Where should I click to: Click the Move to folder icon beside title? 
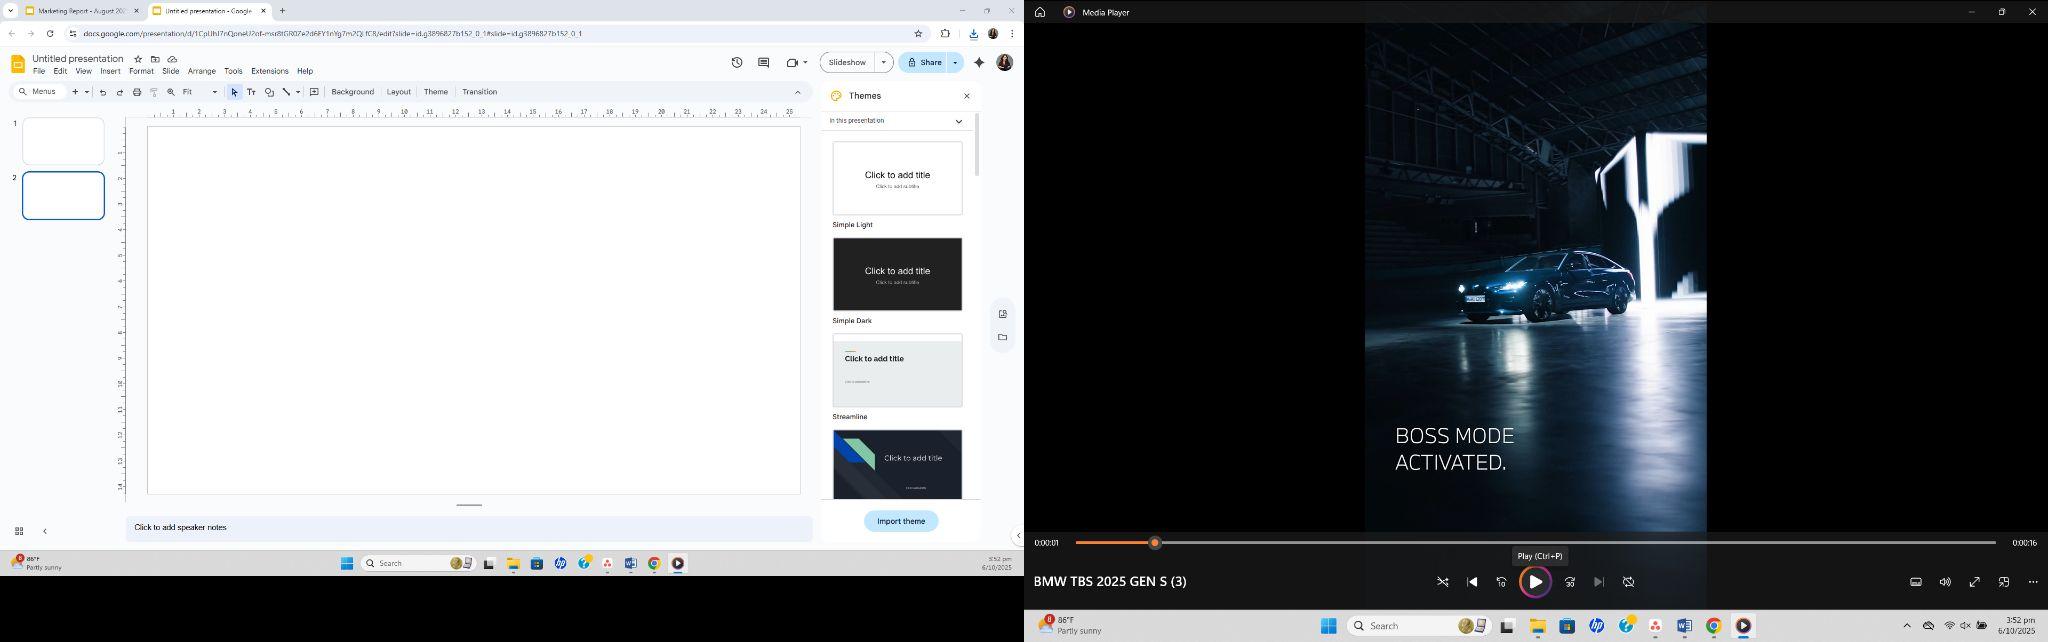155,59
